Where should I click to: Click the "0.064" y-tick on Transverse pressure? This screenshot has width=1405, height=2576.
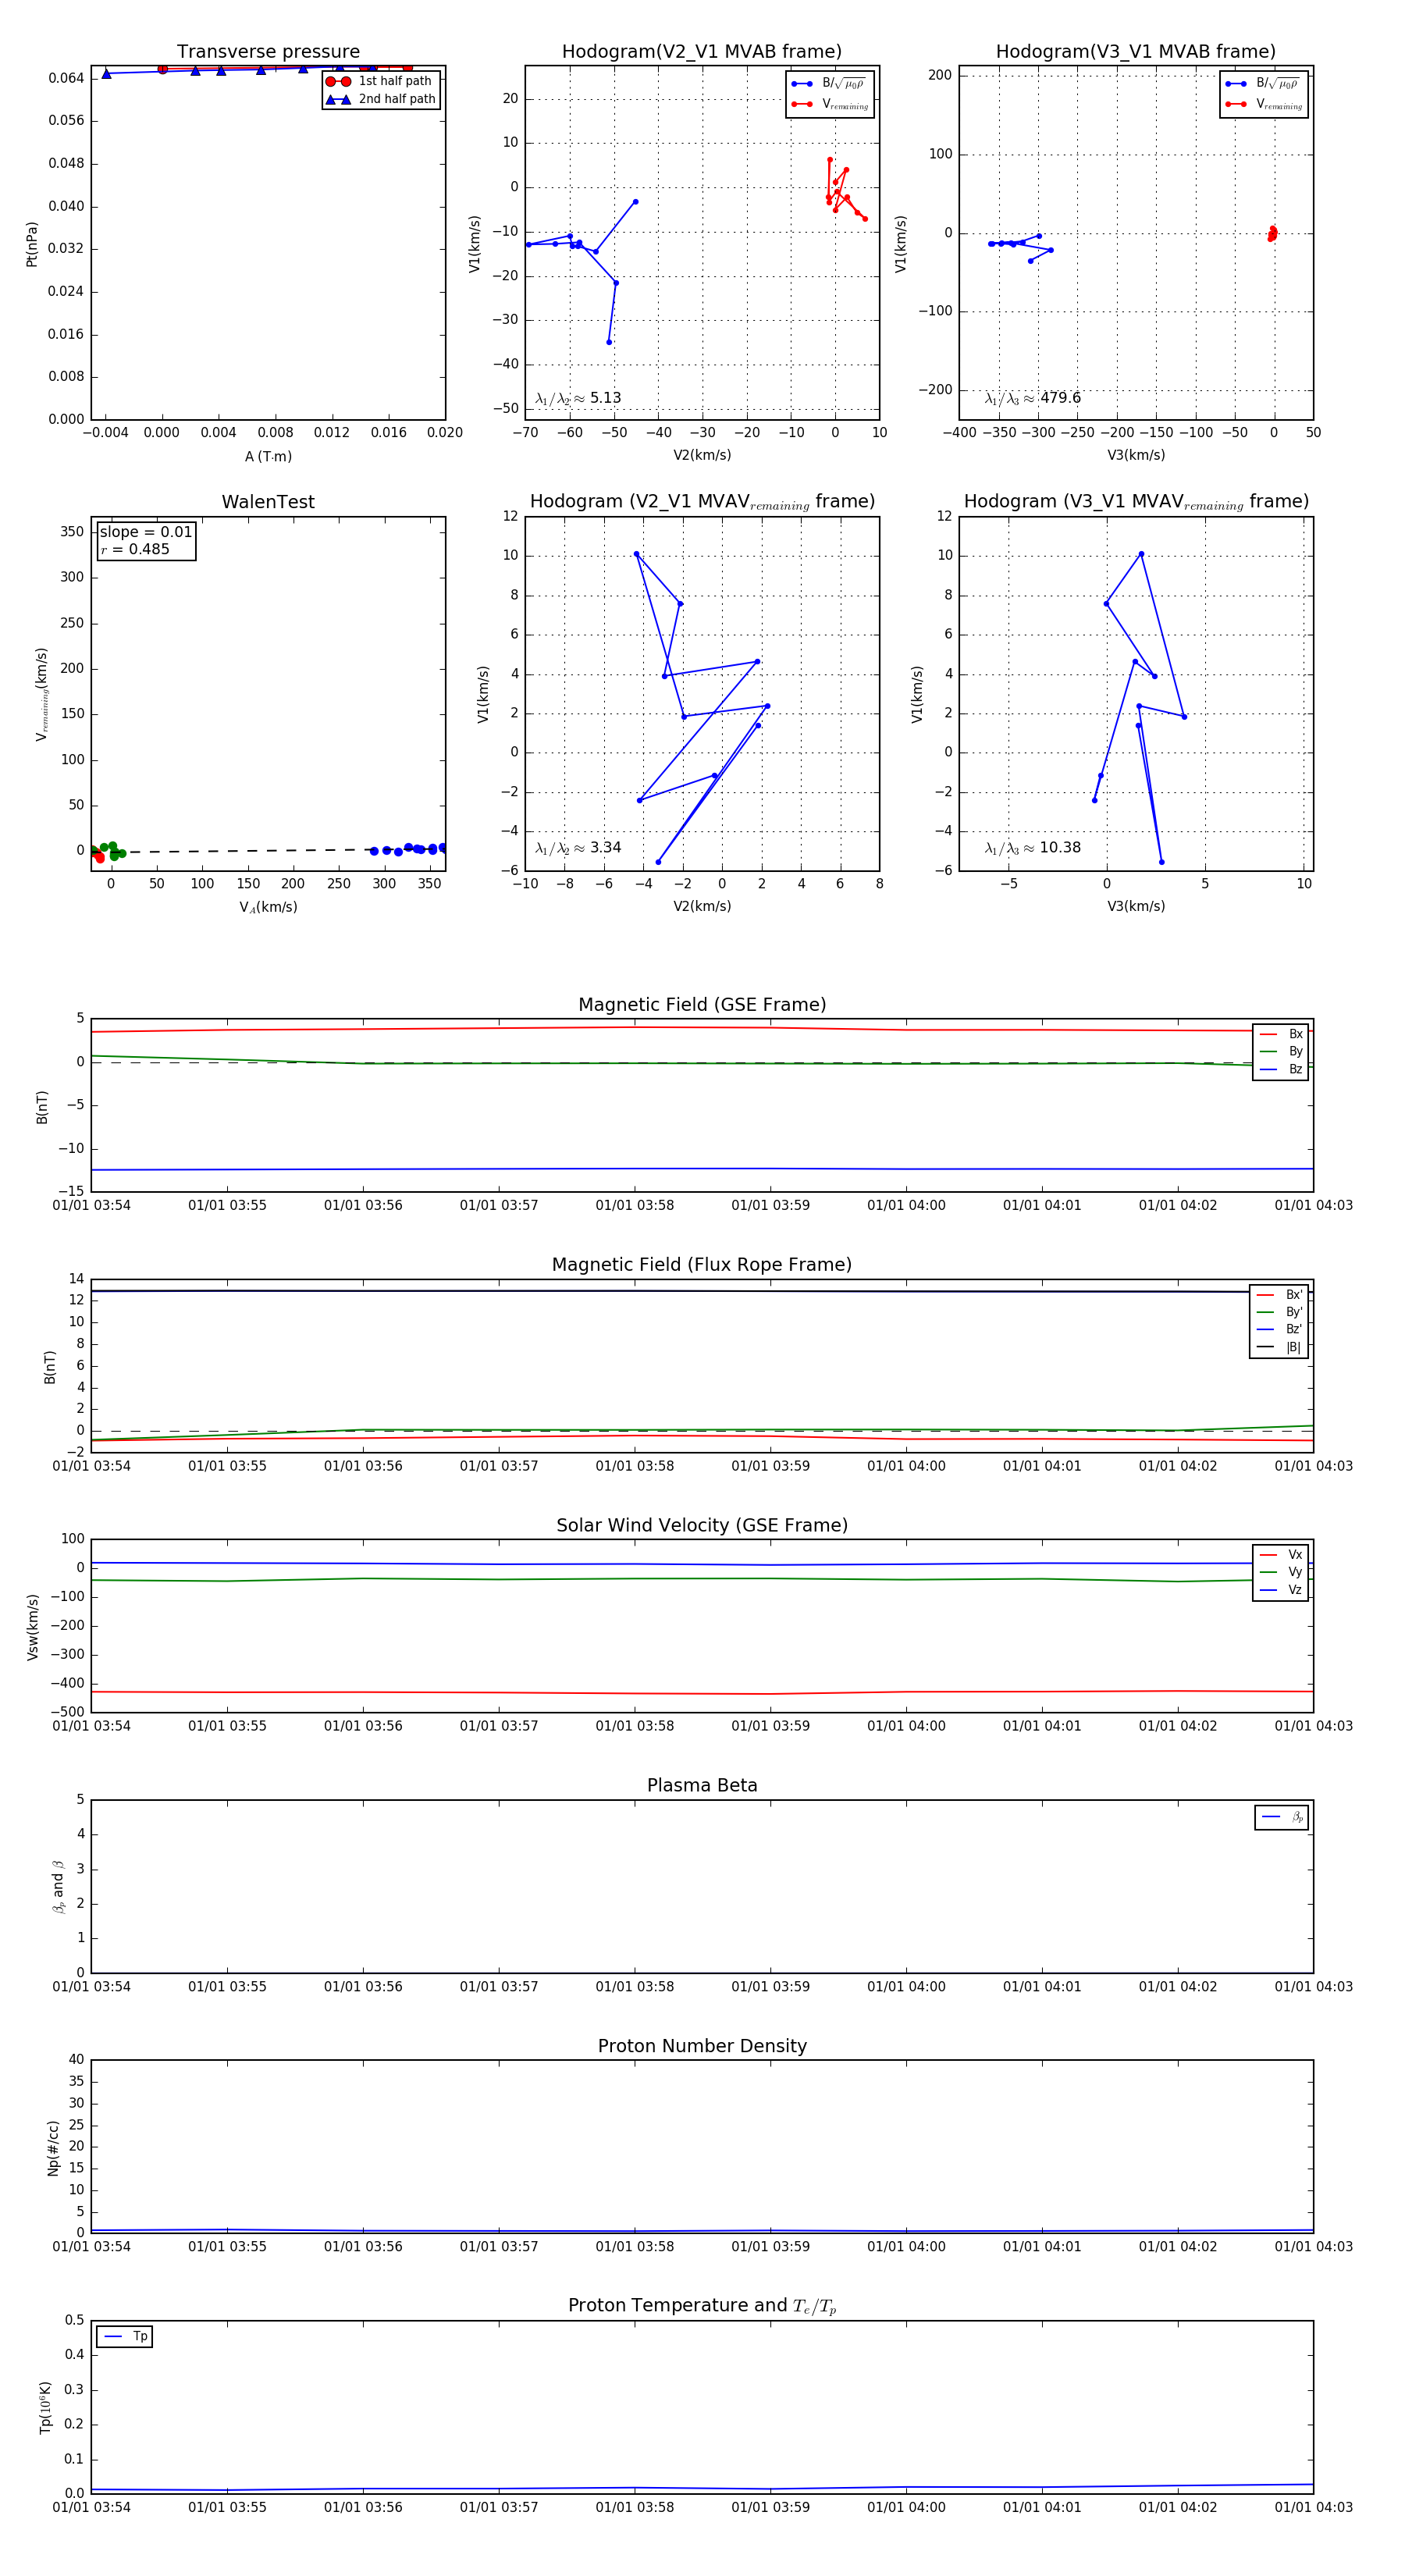point(66,78)
